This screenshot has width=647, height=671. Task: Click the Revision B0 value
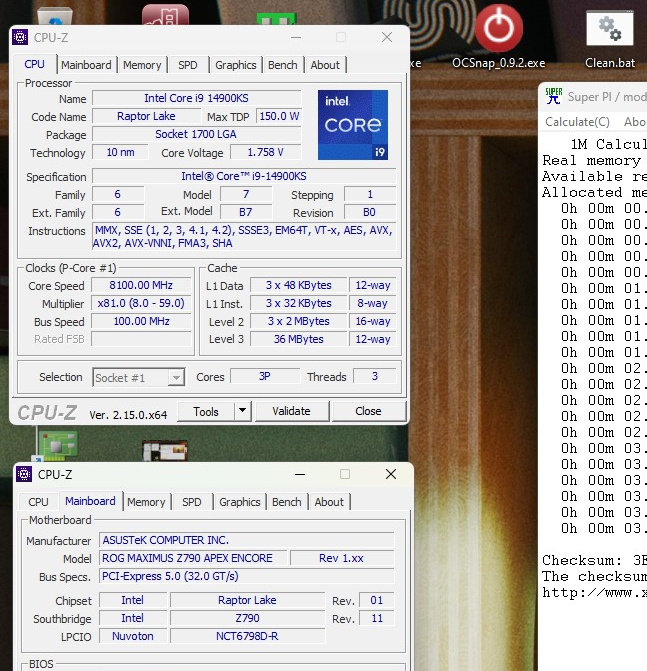click(369, 212)
